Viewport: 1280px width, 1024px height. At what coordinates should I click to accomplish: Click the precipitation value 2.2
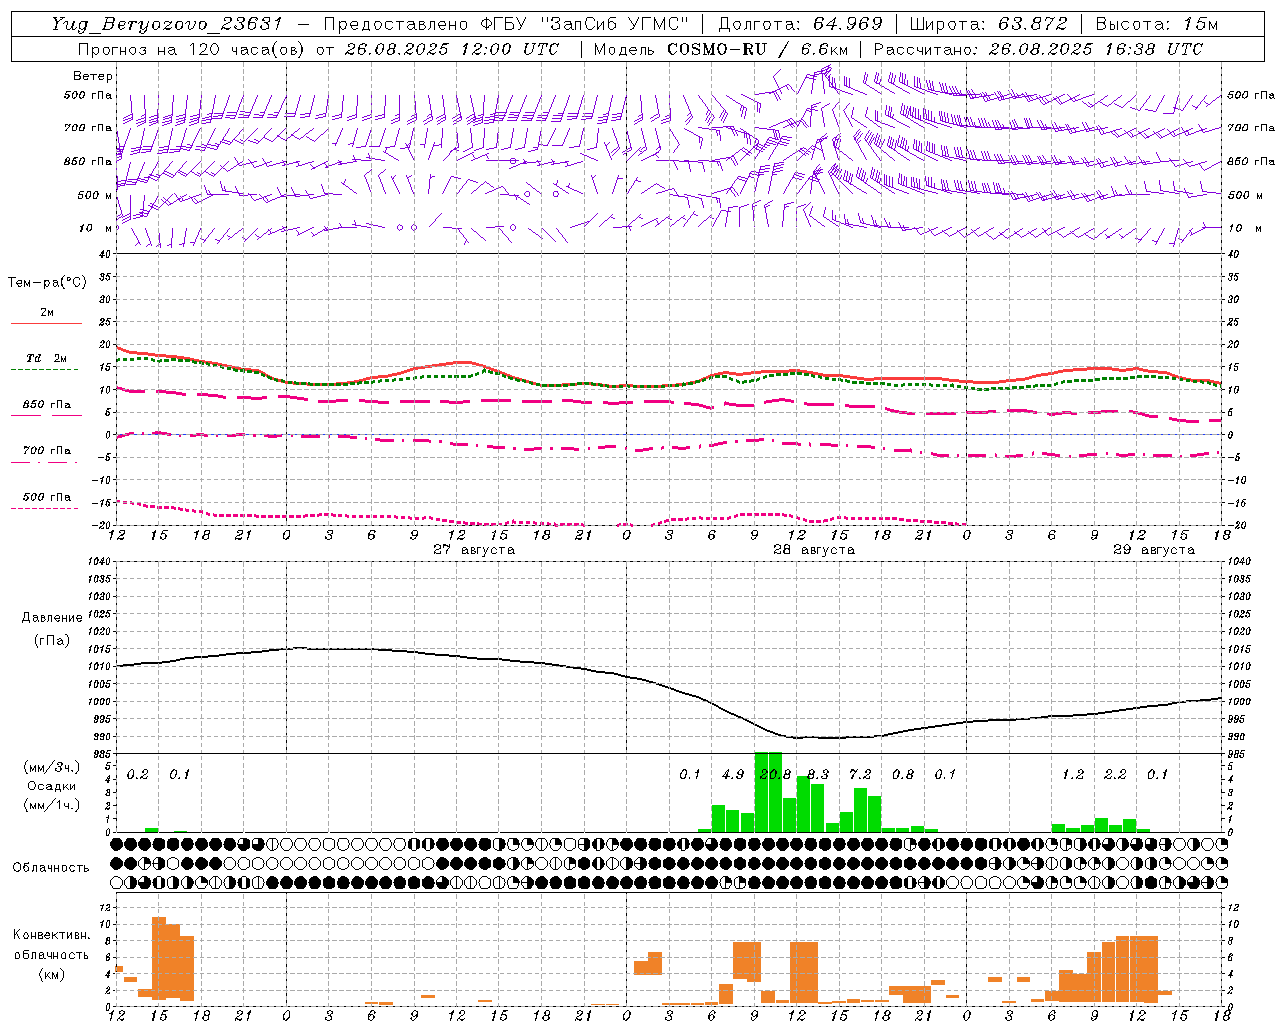point(1115,775)
